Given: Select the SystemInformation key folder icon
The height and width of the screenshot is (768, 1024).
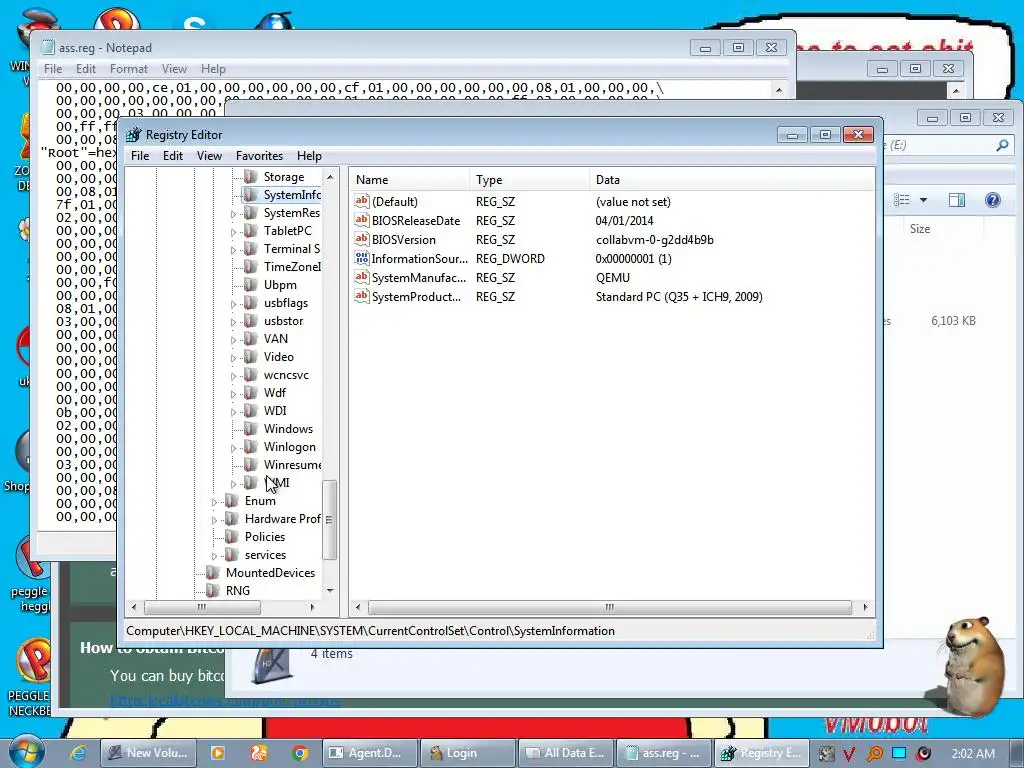Looking at the screenshot, I should (250, 195).
